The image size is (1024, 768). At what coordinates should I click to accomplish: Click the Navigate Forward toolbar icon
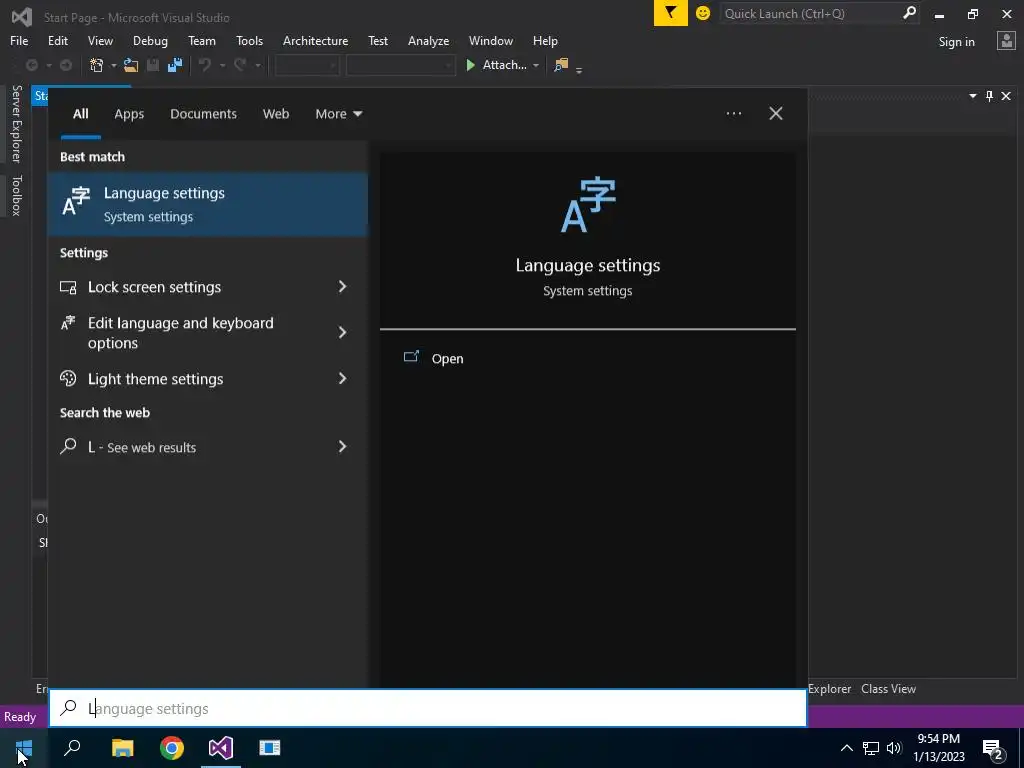click(66, 65)
